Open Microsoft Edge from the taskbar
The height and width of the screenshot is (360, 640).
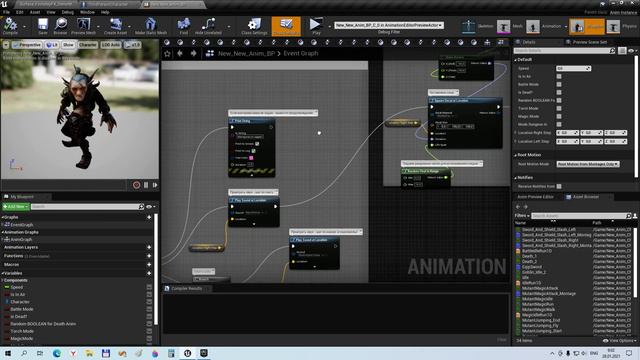(57, 353)
